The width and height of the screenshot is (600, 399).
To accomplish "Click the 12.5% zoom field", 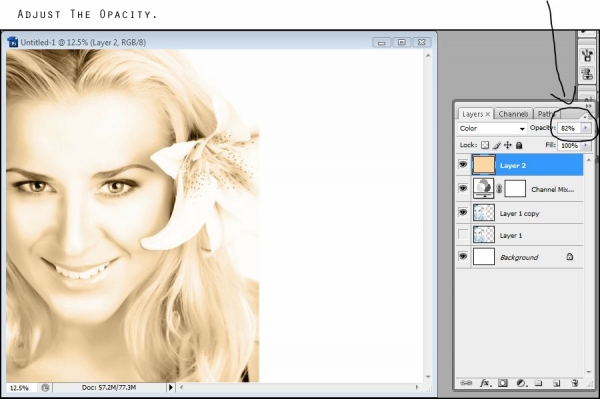I will point(21,388).
